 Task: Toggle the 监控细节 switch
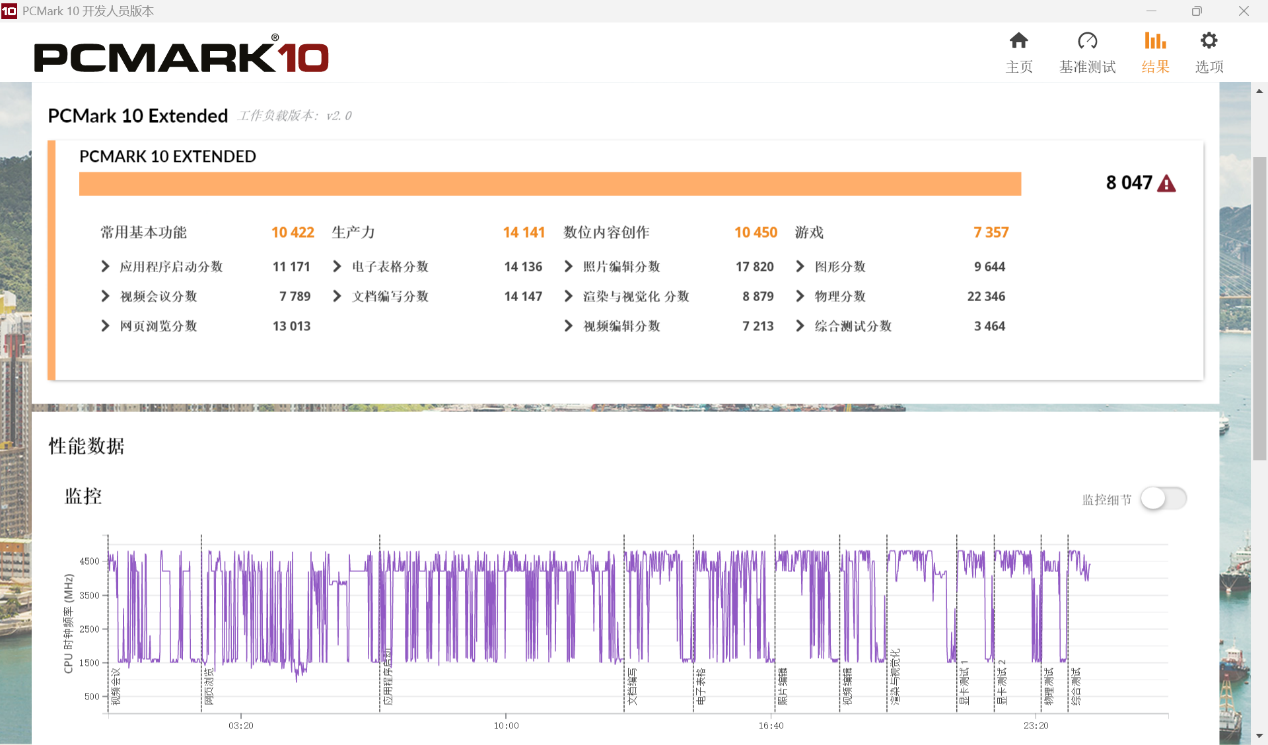click(x=1163, y=499)
